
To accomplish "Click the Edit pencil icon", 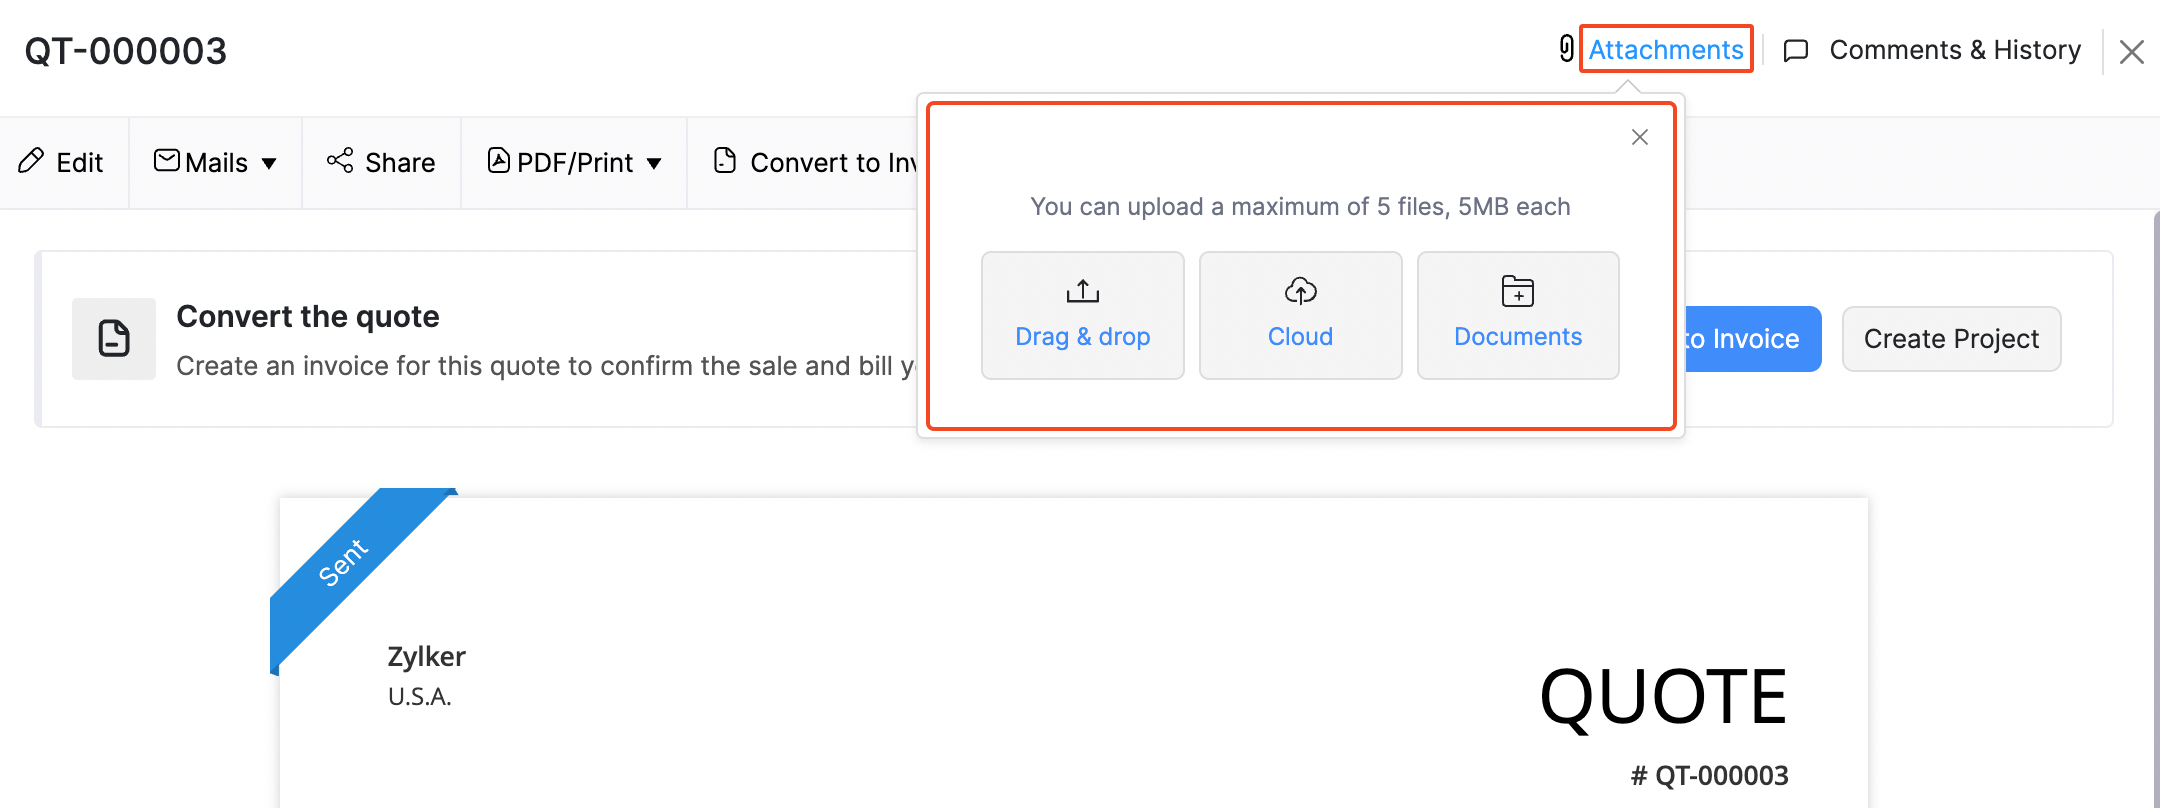I will click(32, 161).
